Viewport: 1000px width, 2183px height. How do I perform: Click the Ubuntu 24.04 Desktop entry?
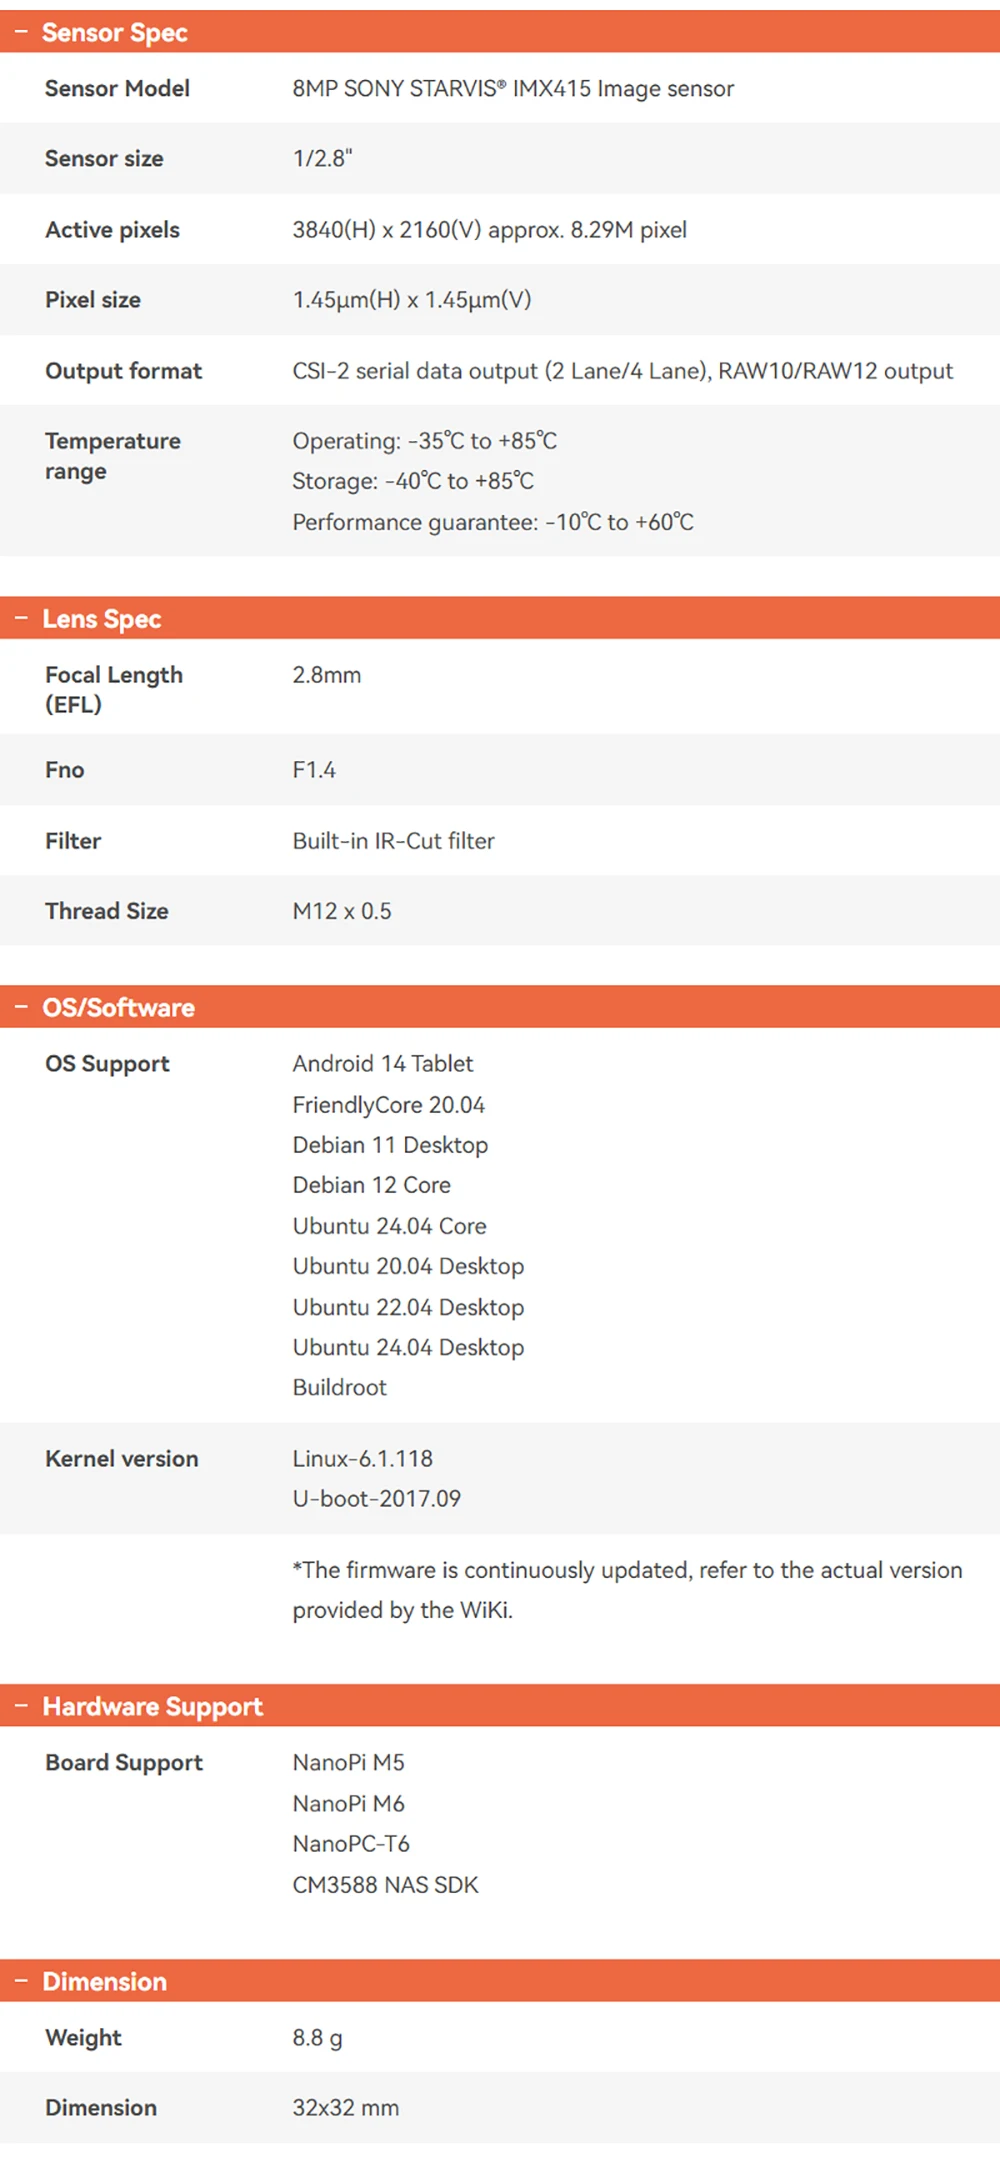pyautogui.click(x=408, y=1347)
